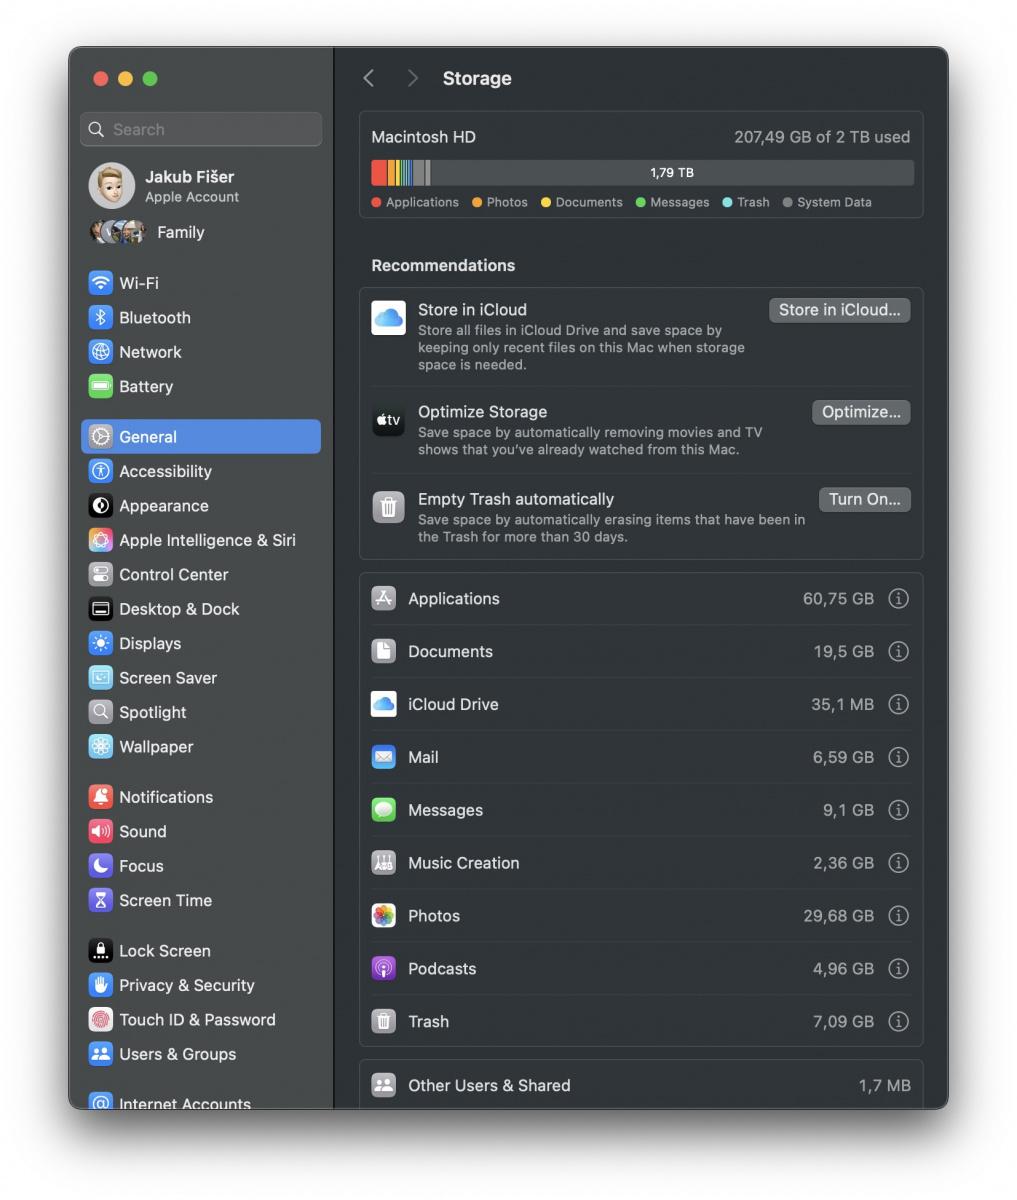Open the Battery icon in sidebar

point(100,386)
